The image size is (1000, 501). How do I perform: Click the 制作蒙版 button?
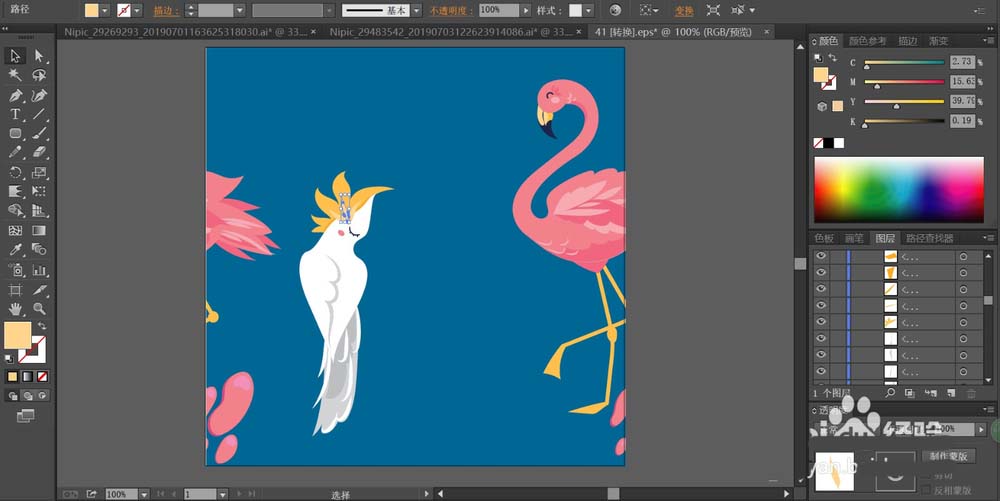click(946, 456)
